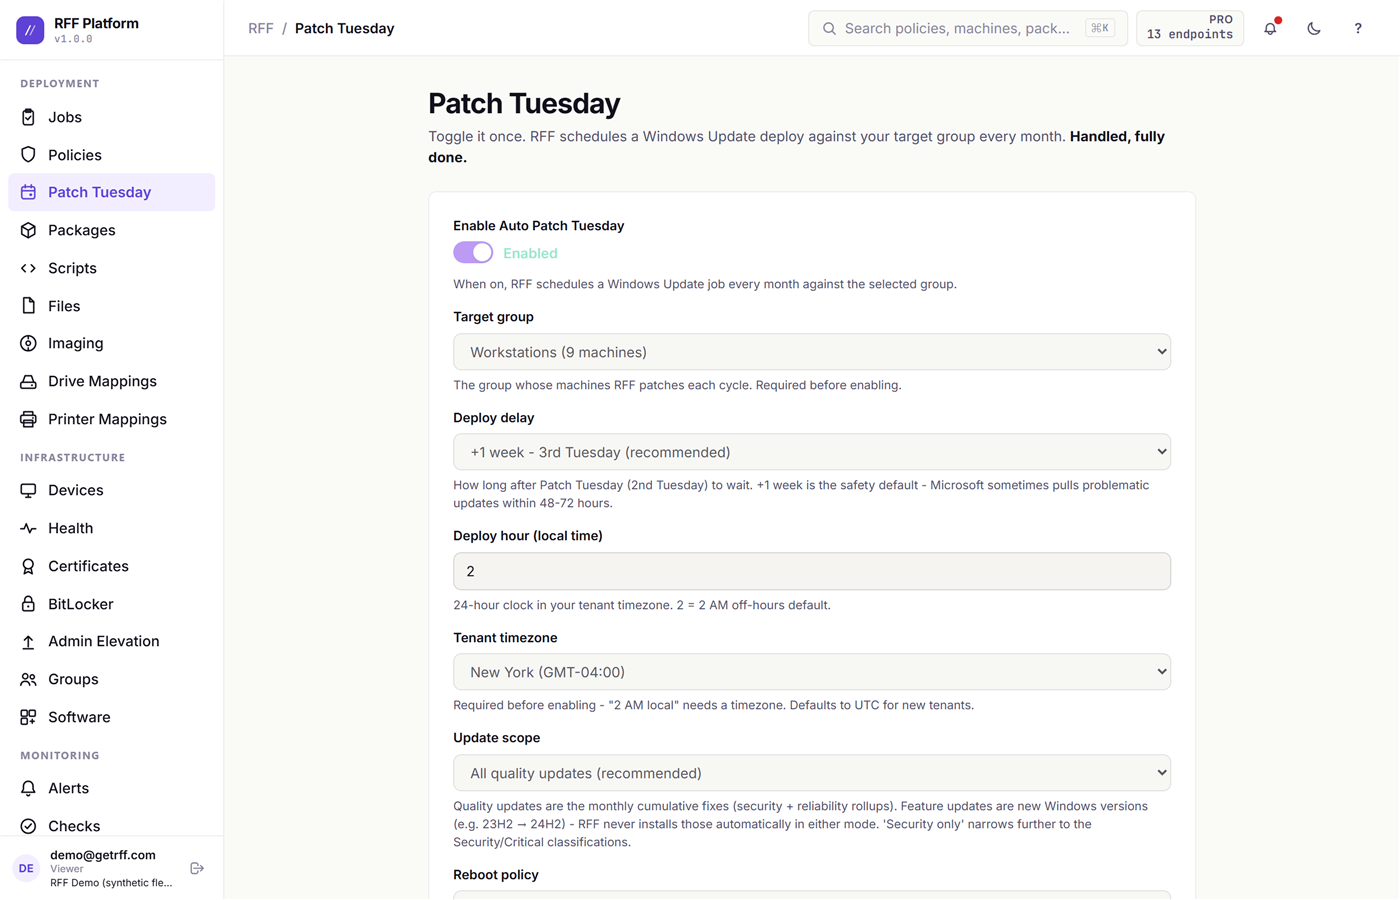Image resolution: width=1400 pixels, height=900 pixels.
Task: Click the DE user avatar
Action: 26,868
